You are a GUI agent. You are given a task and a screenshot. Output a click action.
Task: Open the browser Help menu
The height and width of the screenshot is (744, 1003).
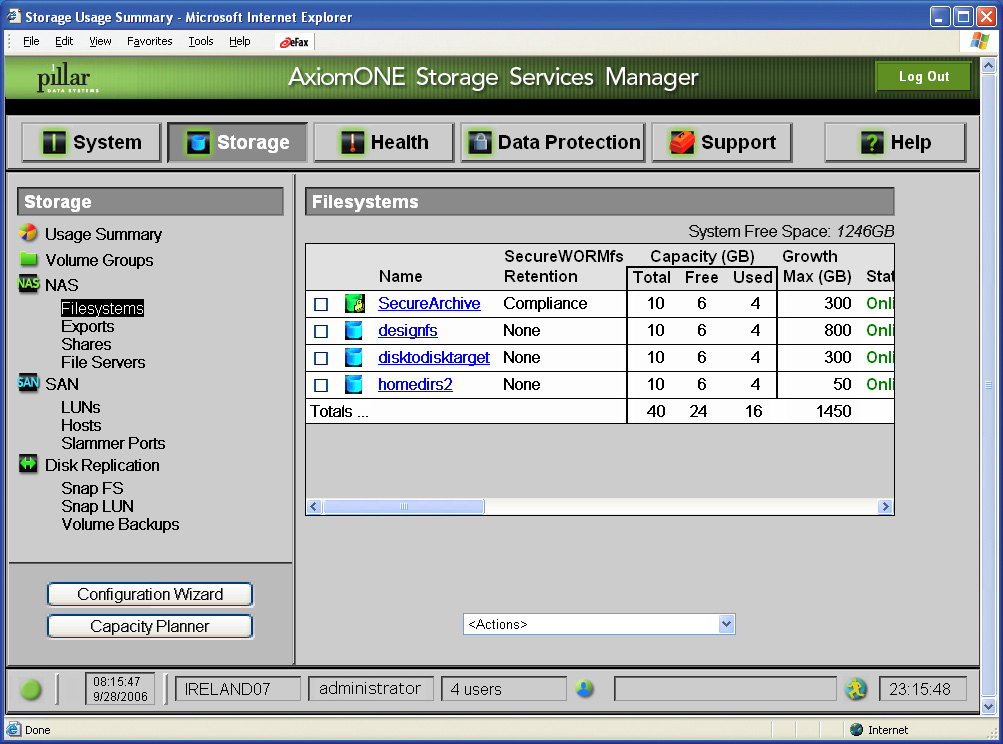pos(240,42)
